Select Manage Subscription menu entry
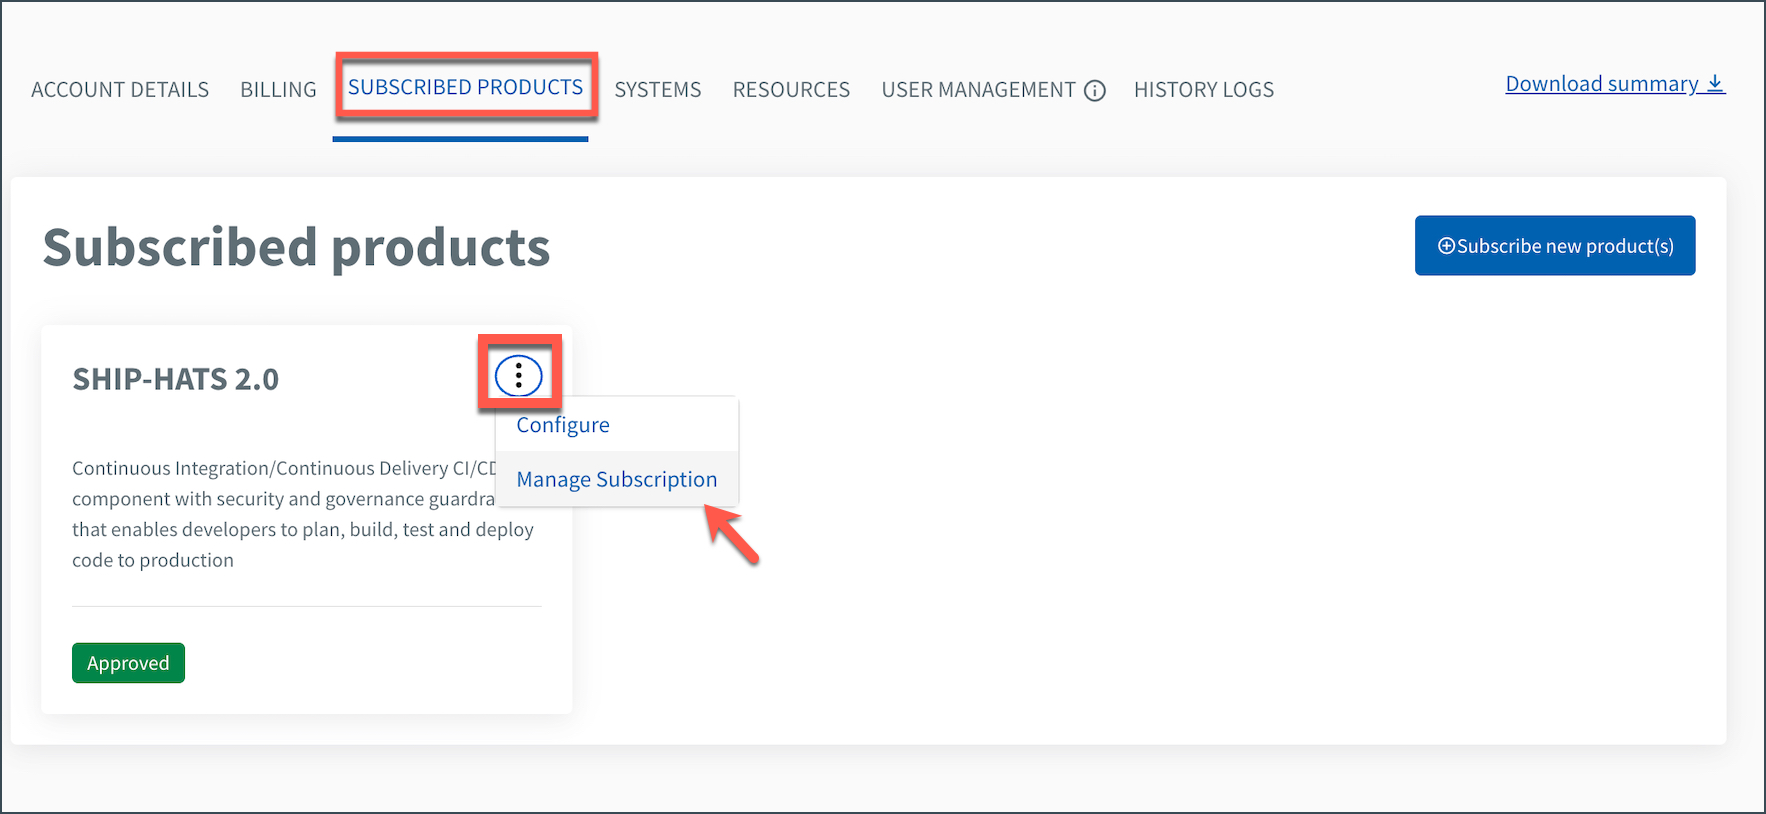This screenshot has width=1766, height=814. [617, 479]
